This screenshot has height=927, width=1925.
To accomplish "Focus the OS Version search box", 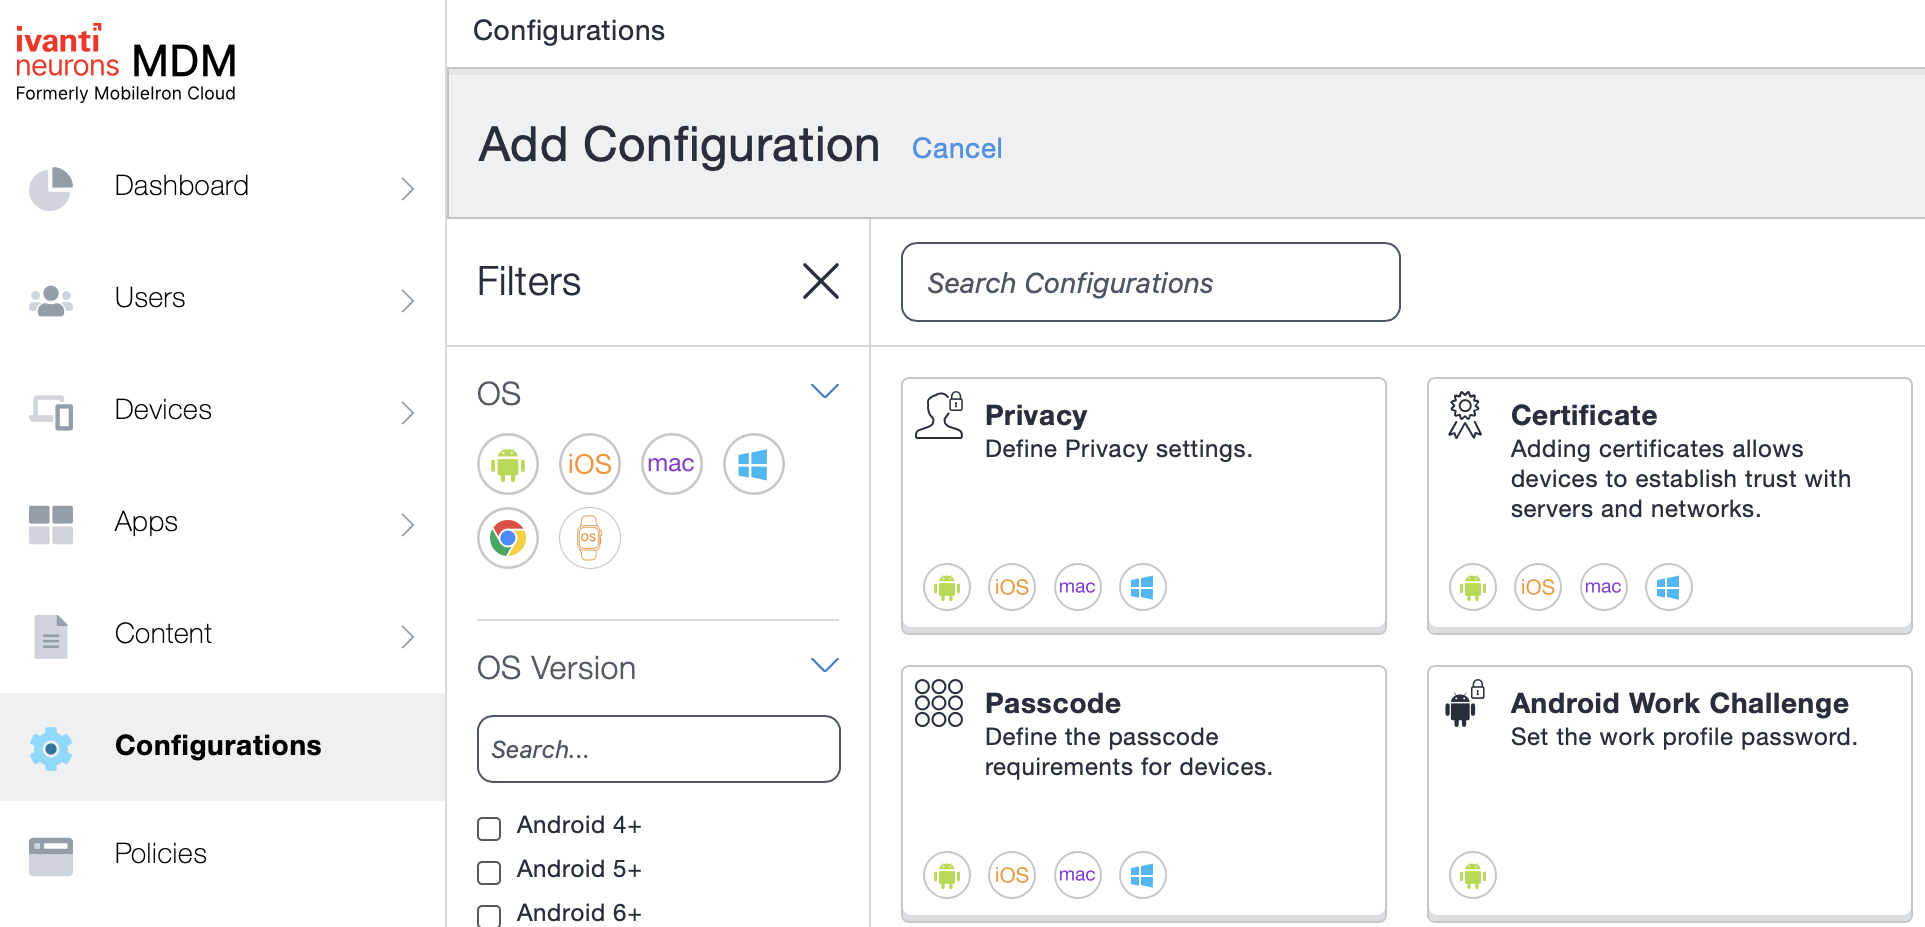I will click(x=658, y=749).
